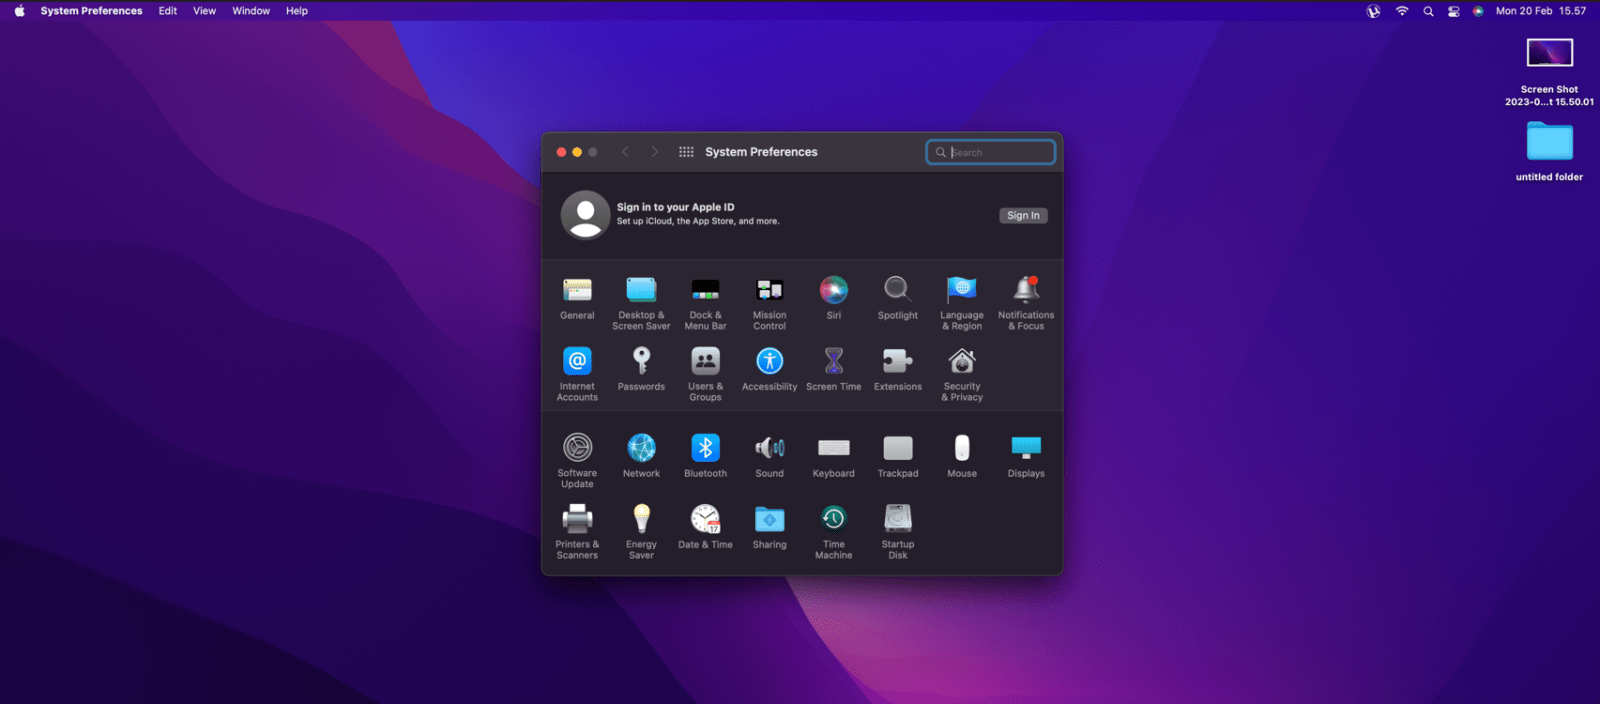1600x704 pixels.
Task: Click the Wi-Fi status icon
Action: point(1402,11)
